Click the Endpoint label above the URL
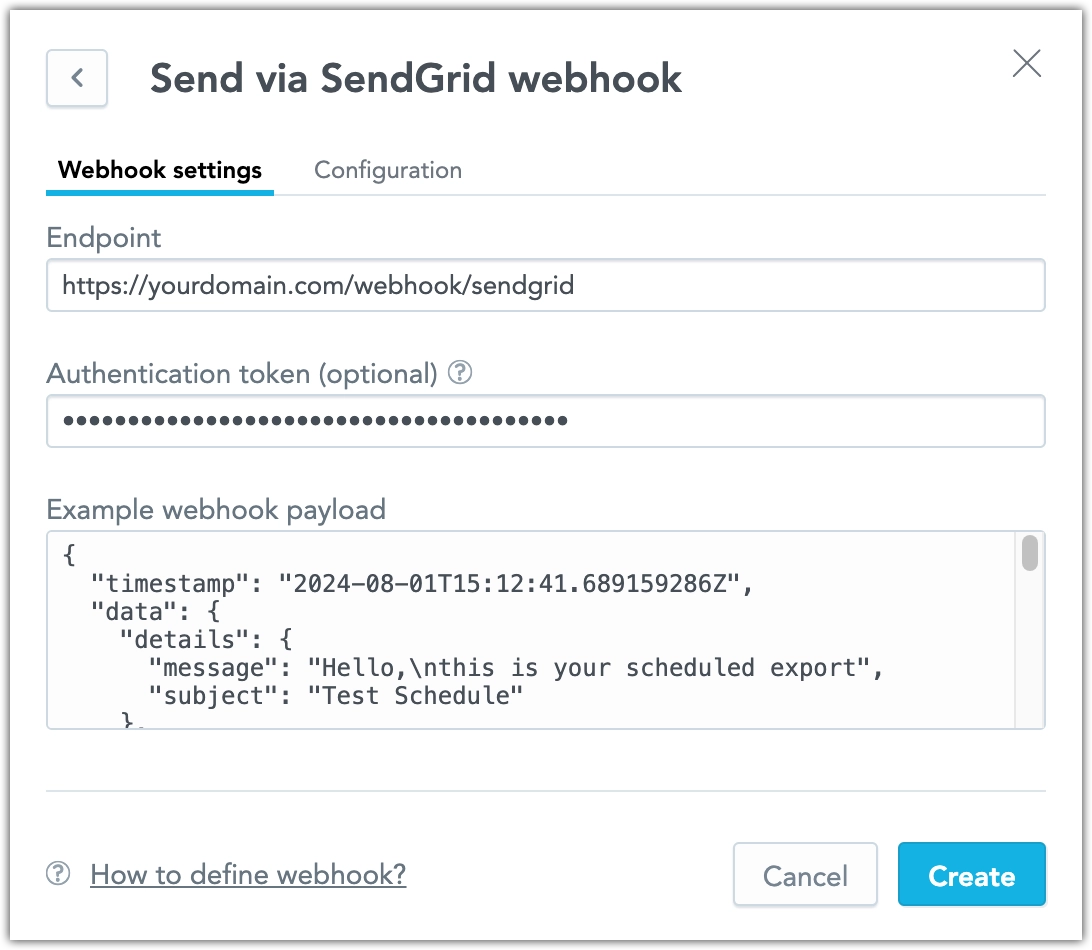Viewport: 1092px width, 950px height. (x=103, y=238)
